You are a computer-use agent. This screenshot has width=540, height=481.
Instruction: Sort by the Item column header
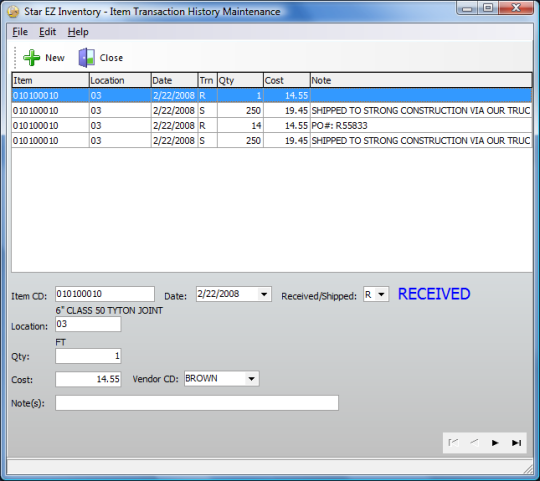[x=50, y=80]
